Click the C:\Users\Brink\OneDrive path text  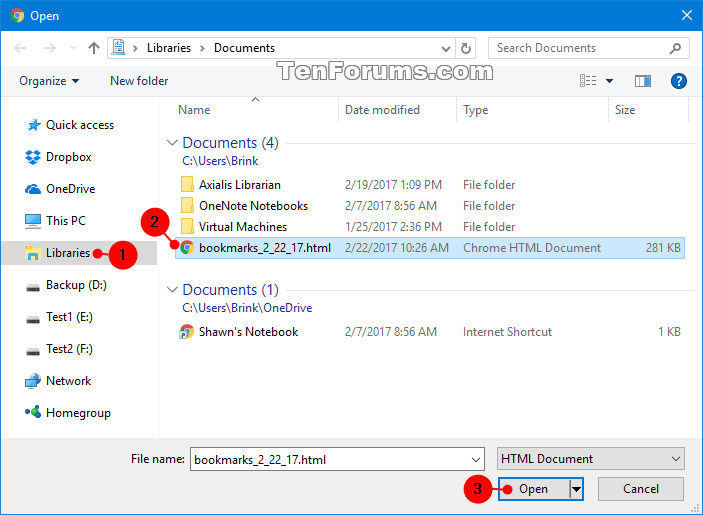(247, 308)
